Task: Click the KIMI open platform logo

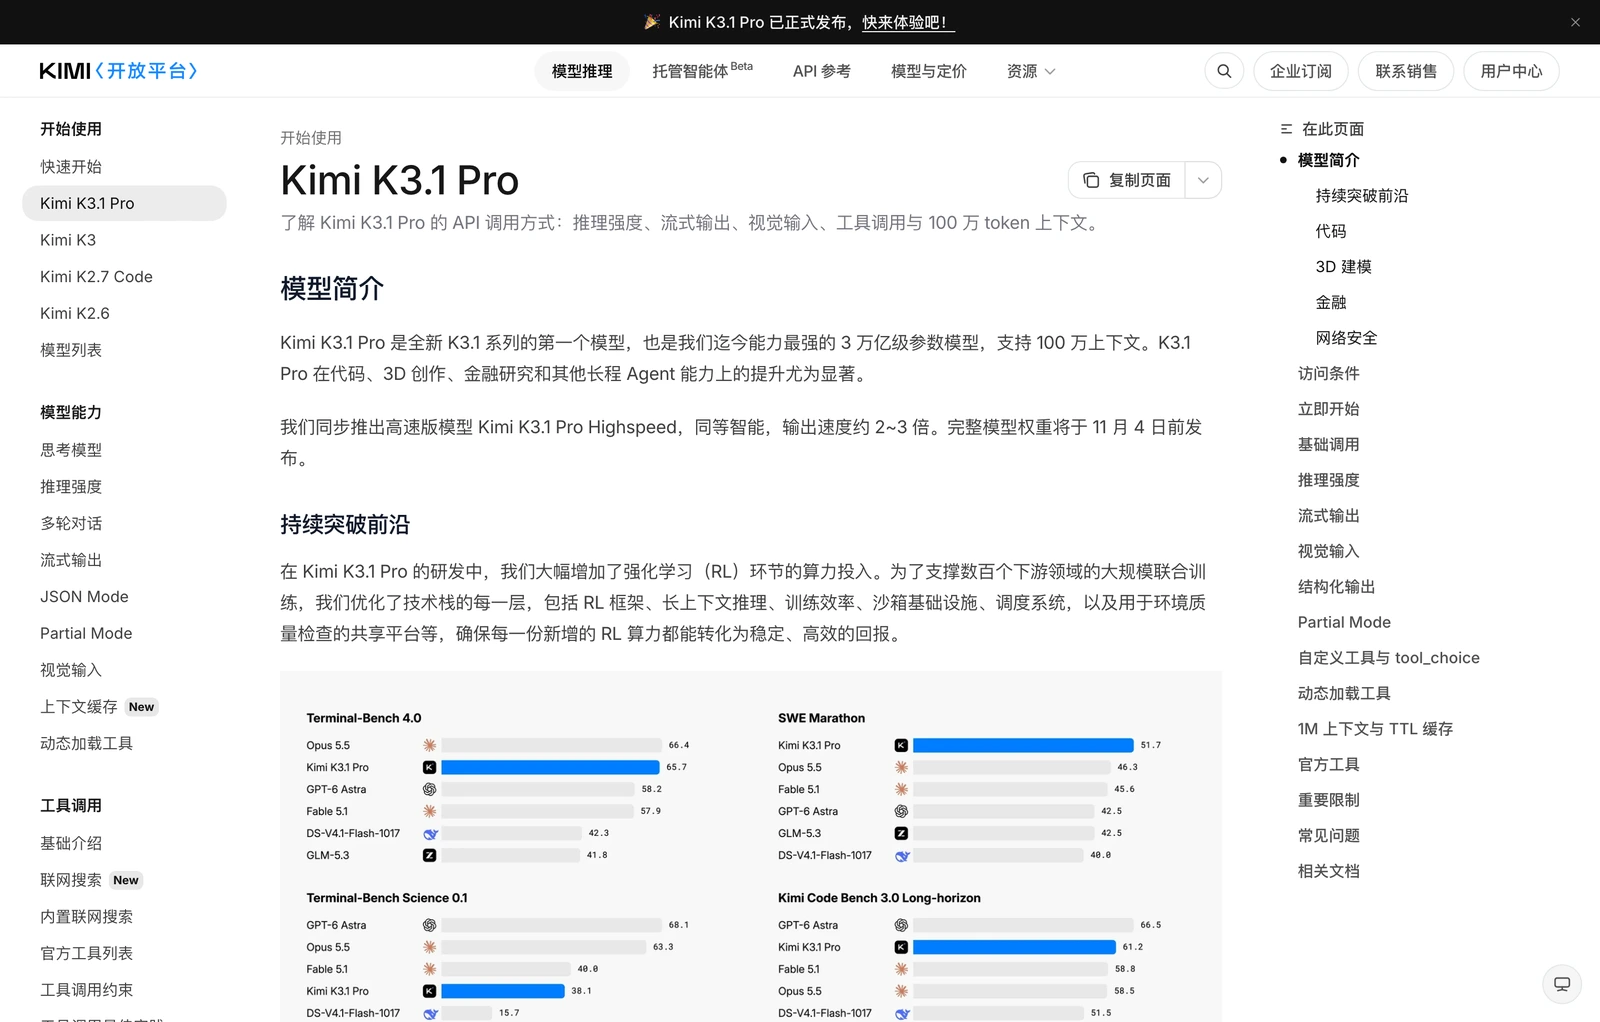Action: tap(118, 71)
